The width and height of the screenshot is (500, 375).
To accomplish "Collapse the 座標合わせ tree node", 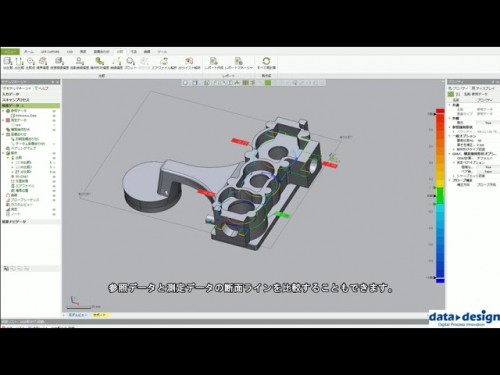I will tap(3, 134).
